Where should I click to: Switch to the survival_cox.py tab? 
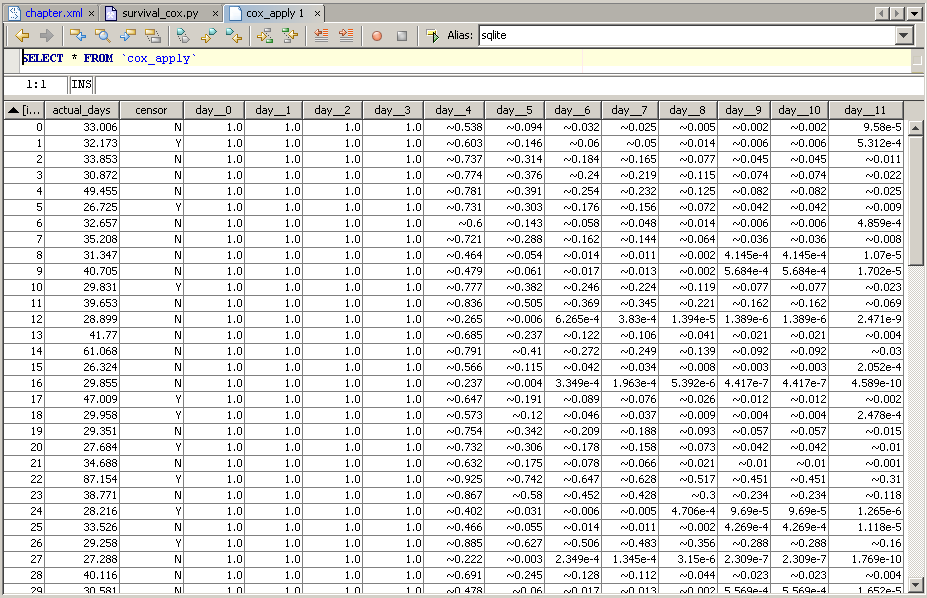(x=160, y=13)
